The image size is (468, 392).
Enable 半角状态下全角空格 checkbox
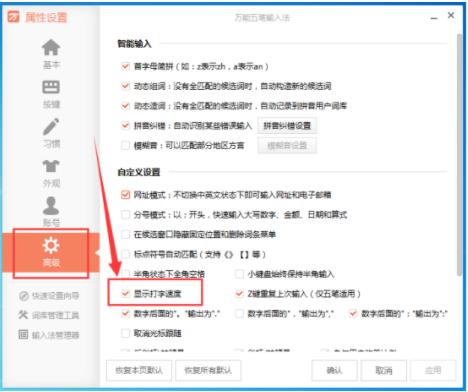point(125,274)
